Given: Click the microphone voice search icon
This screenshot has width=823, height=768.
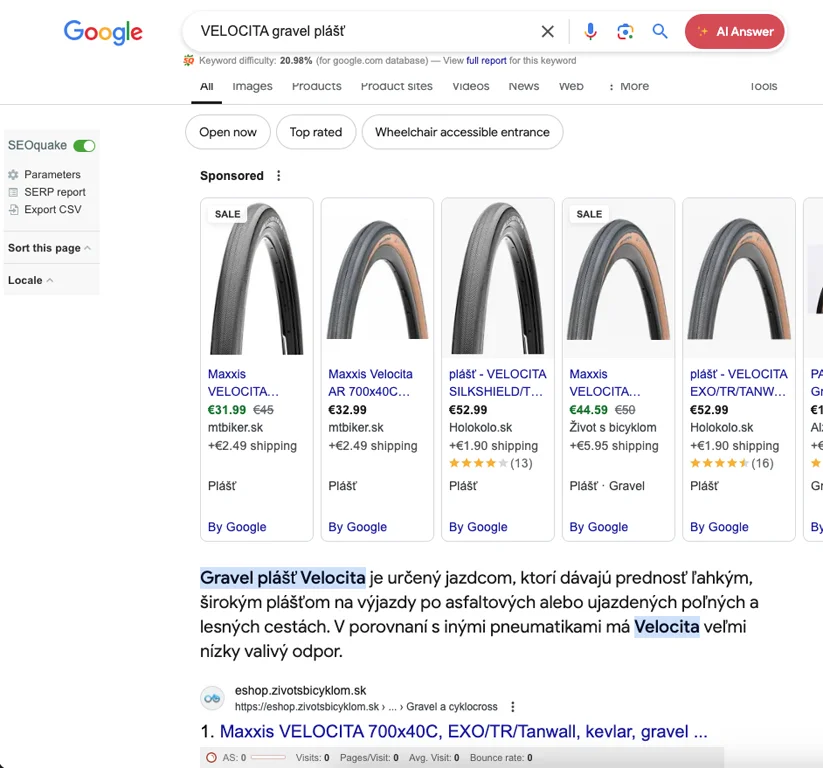Looking at the screenshot, I should coord(590,32).
